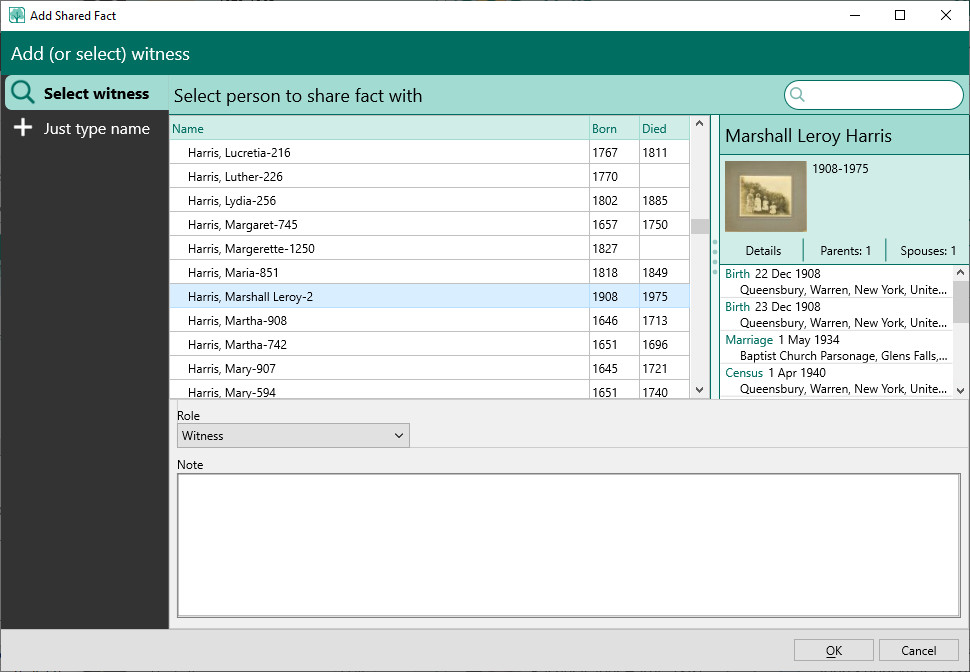Select Harris, Lucretia-216 in the list
970x672 pixels.
[239, 153]
